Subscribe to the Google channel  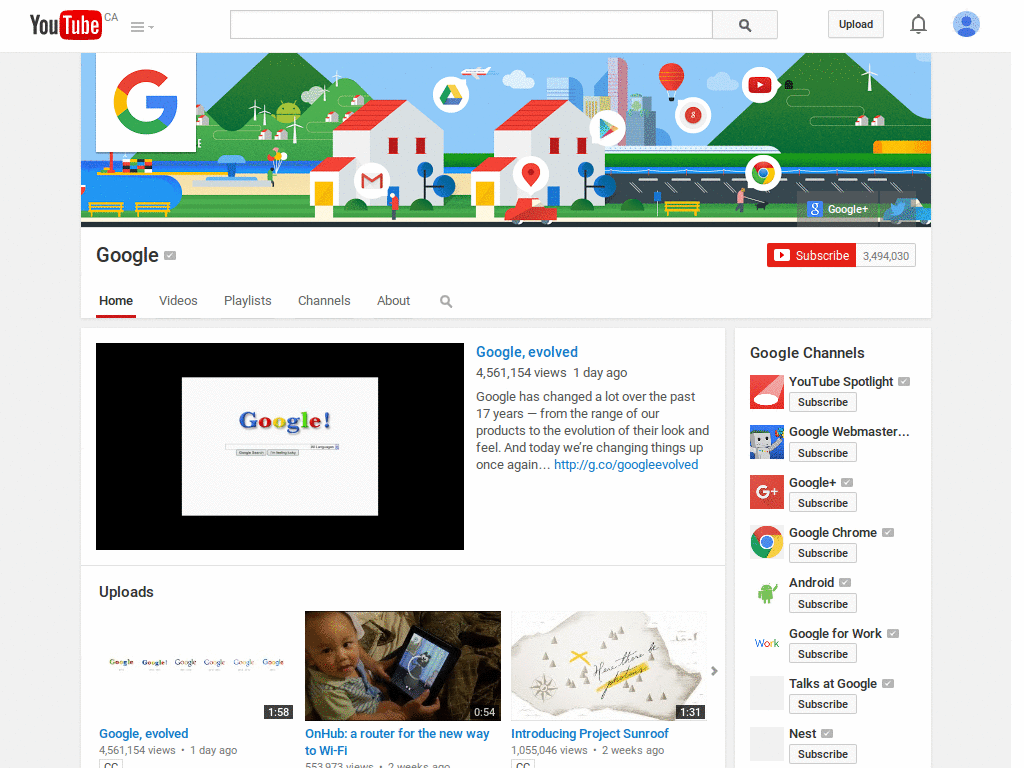(811, 255)
